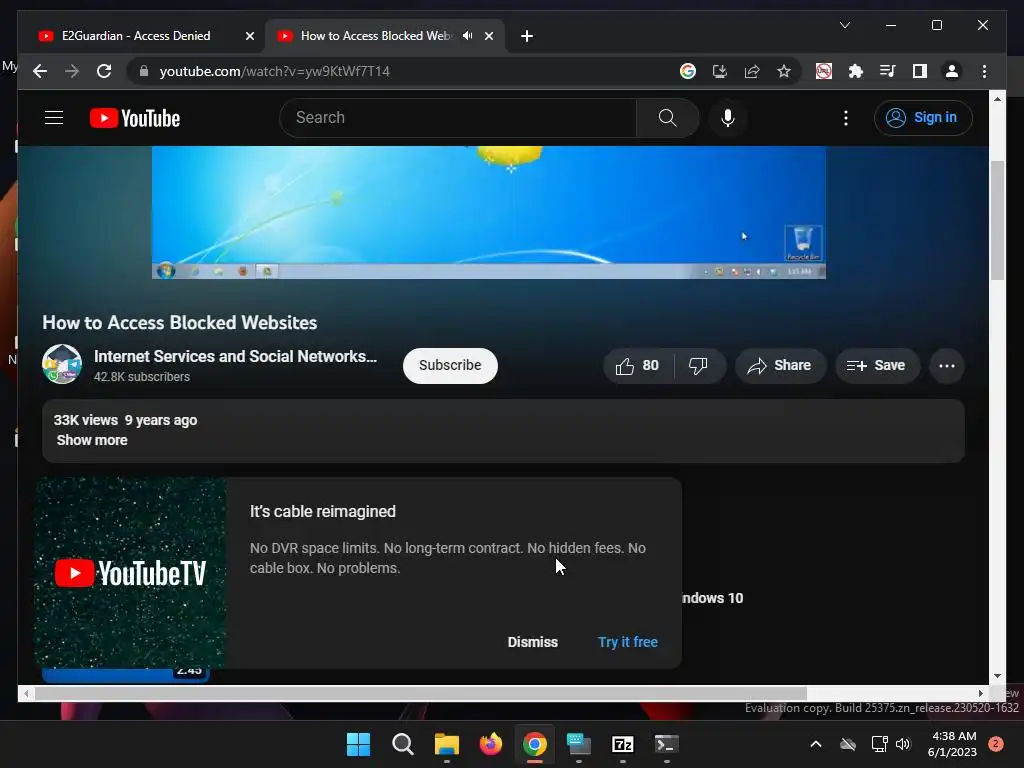
Task: Dislike the video with thumbs down
Action: (699, 366)
